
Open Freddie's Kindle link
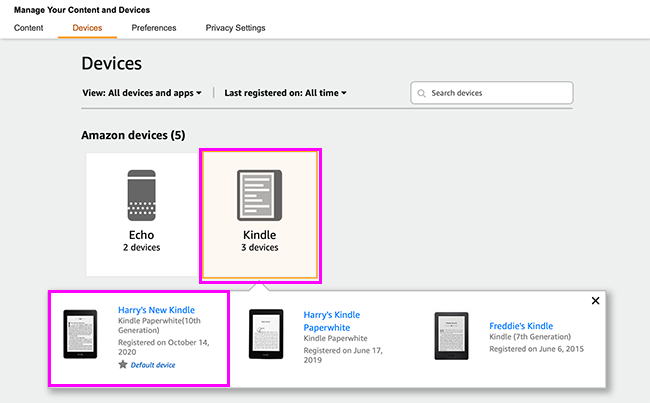[521, 326]
